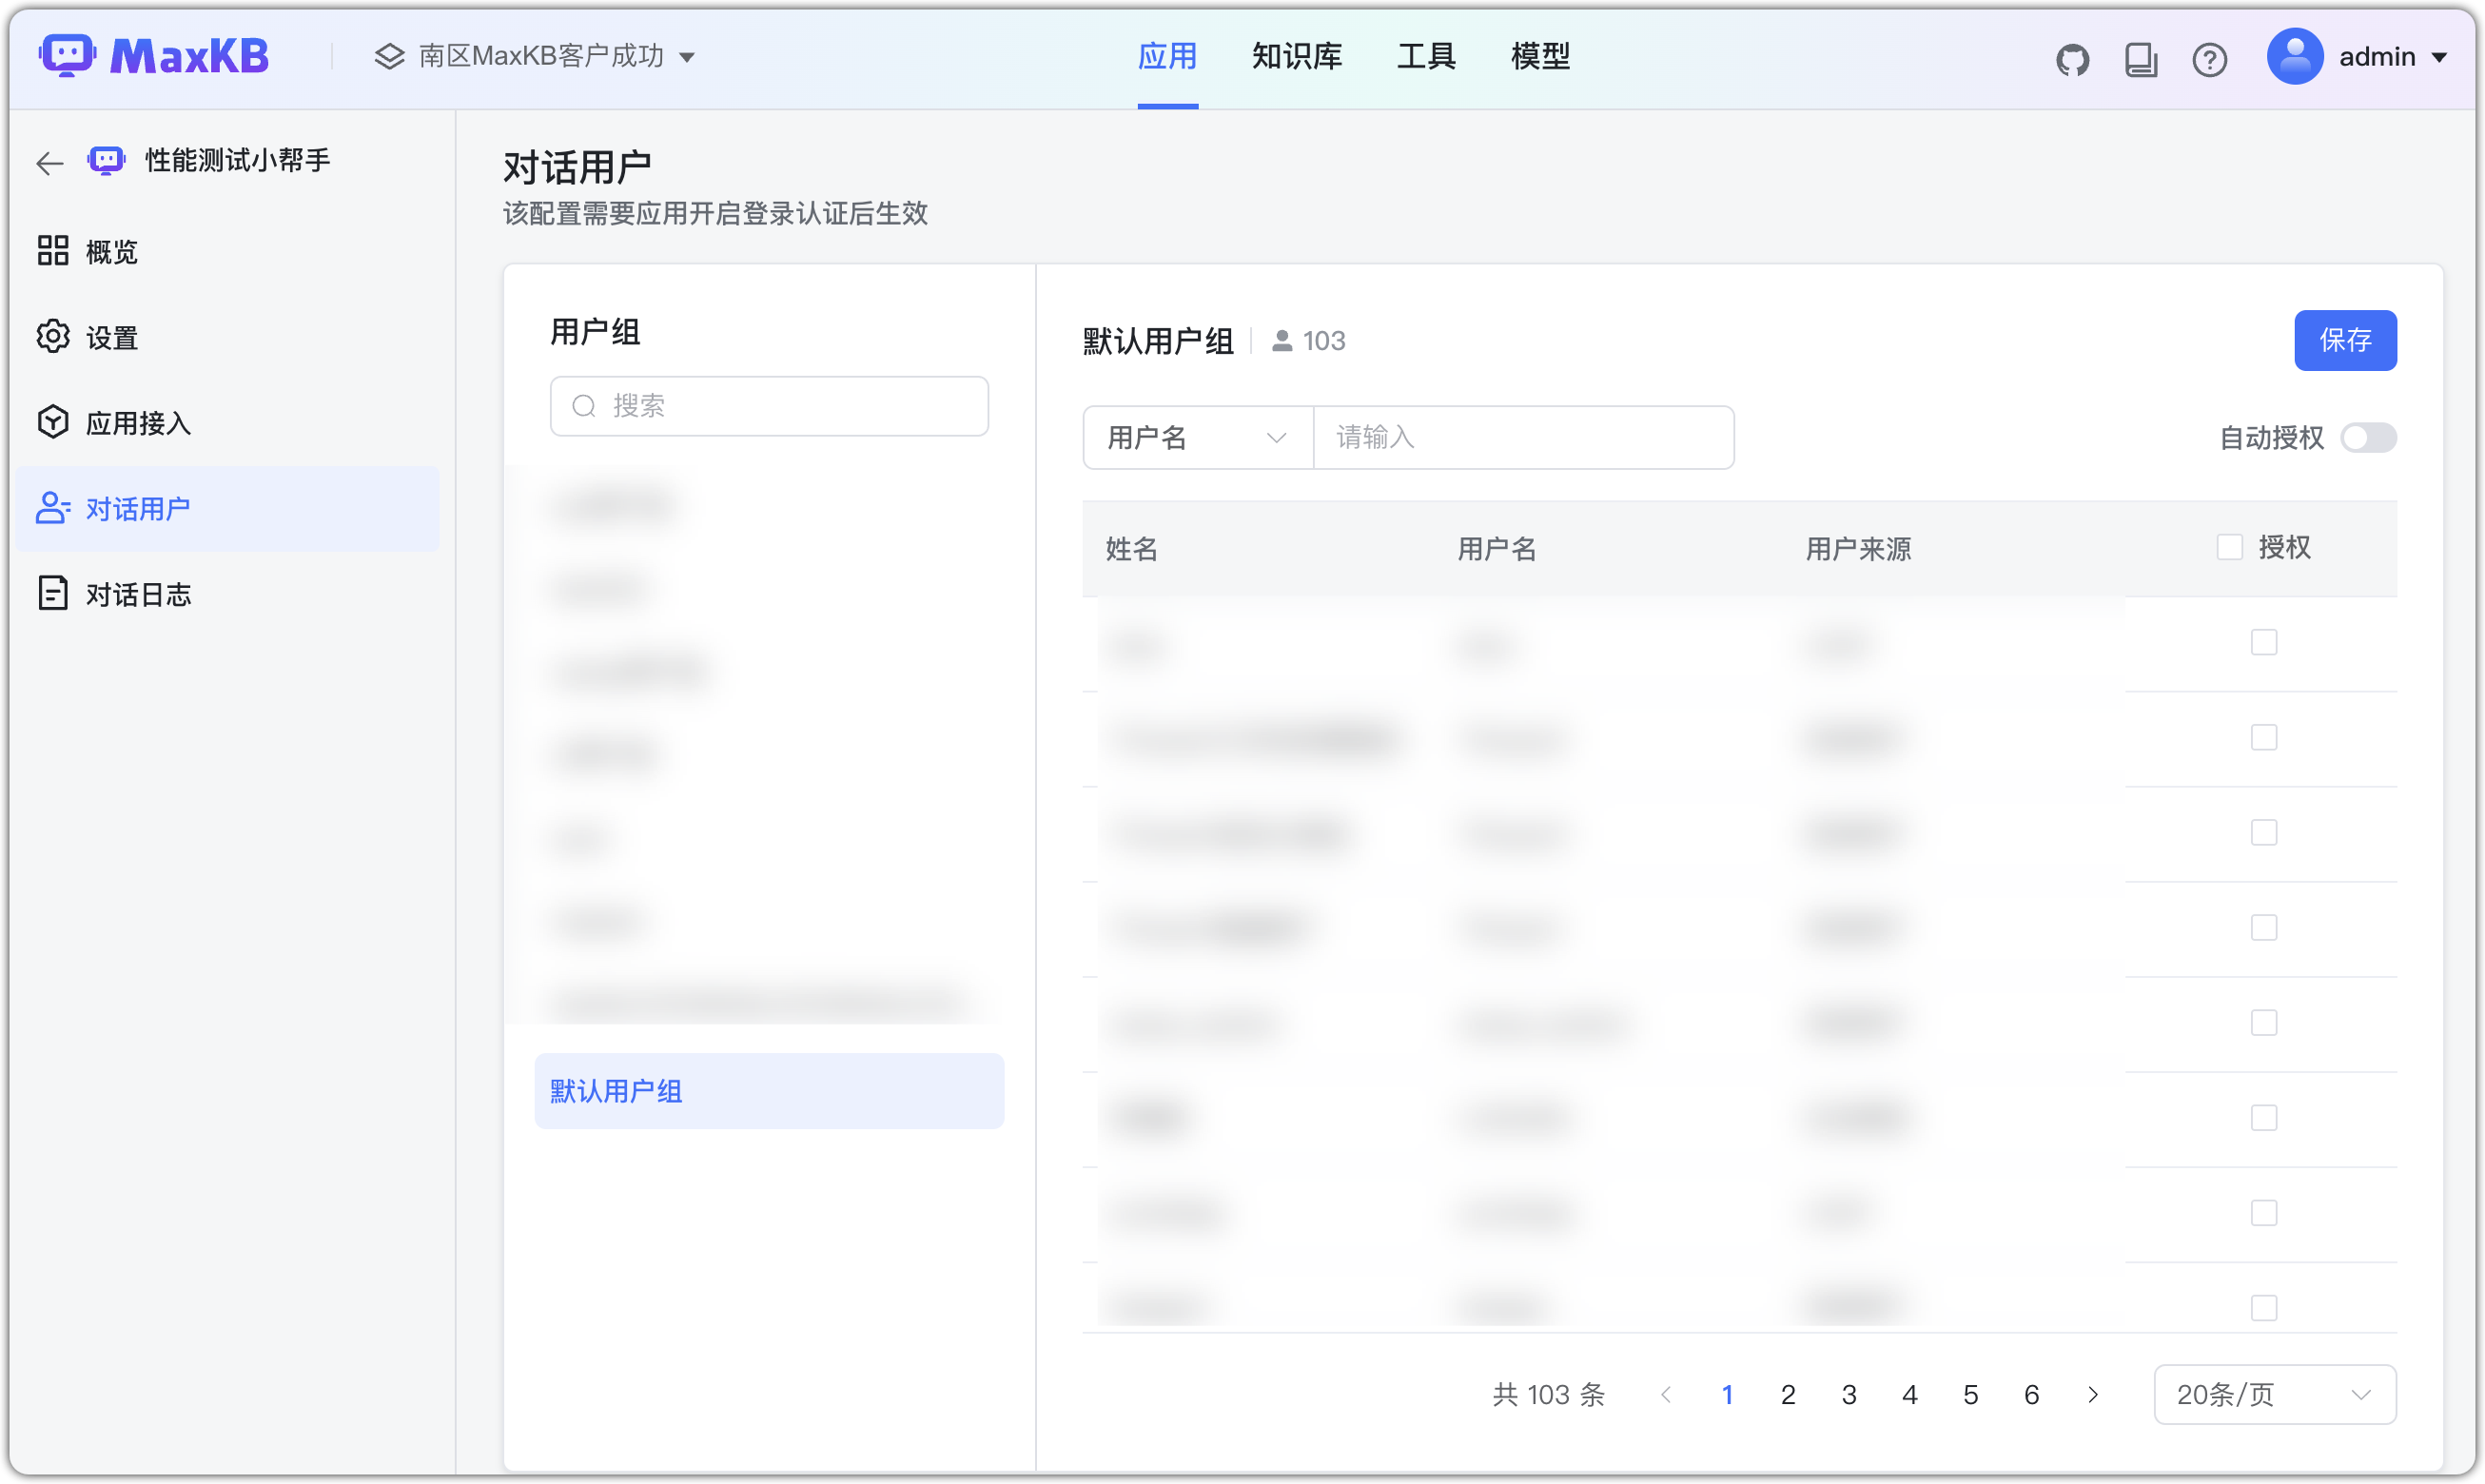
Task: Check 授权 checkbox in fourth table row
Action: point(2263,927)
